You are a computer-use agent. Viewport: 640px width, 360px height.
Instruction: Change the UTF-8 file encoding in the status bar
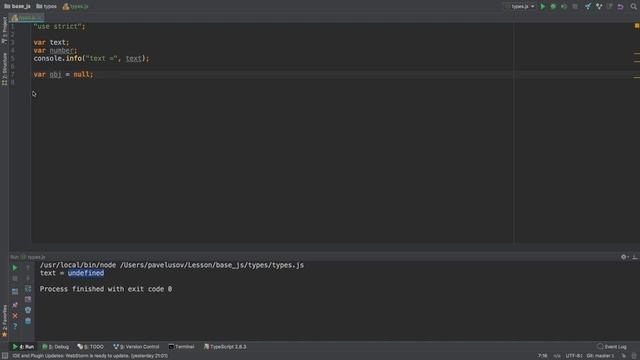click(573, 356)
